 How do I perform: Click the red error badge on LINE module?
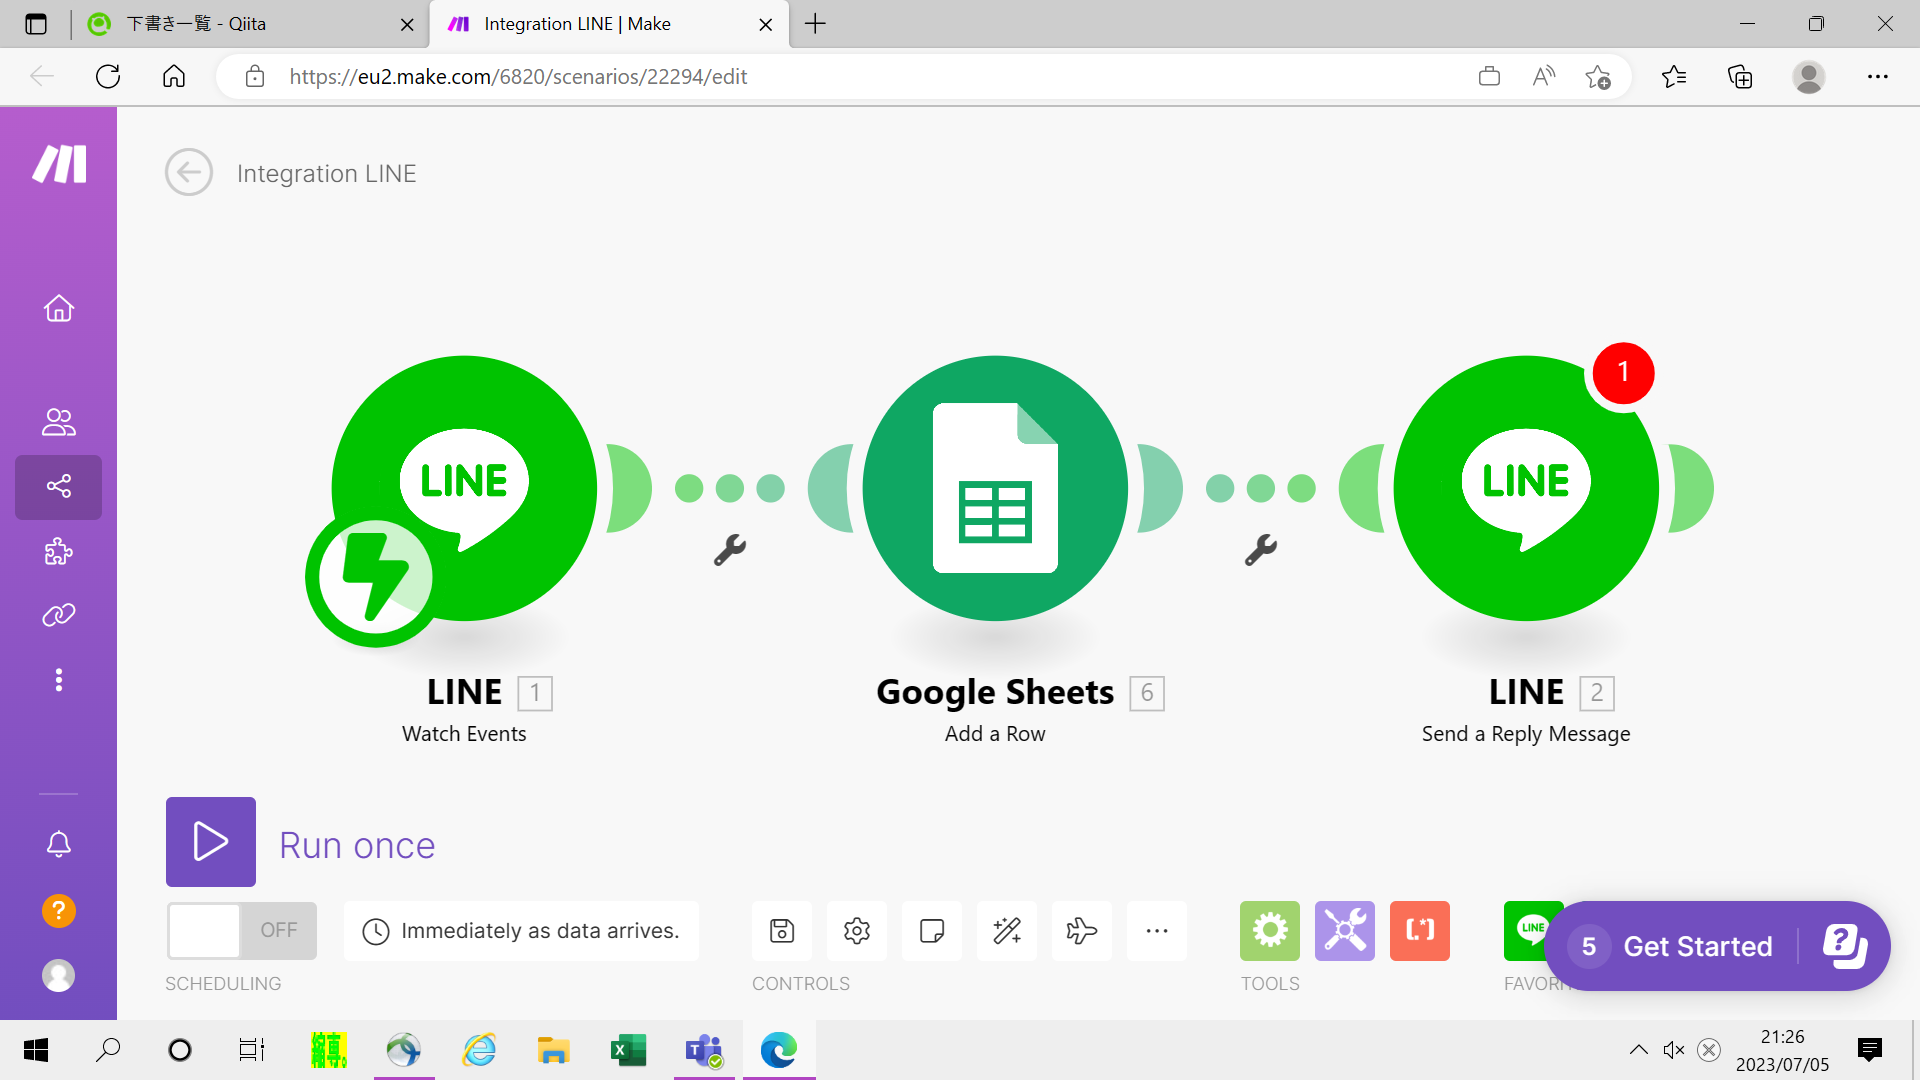click(x=1623, y=373)
